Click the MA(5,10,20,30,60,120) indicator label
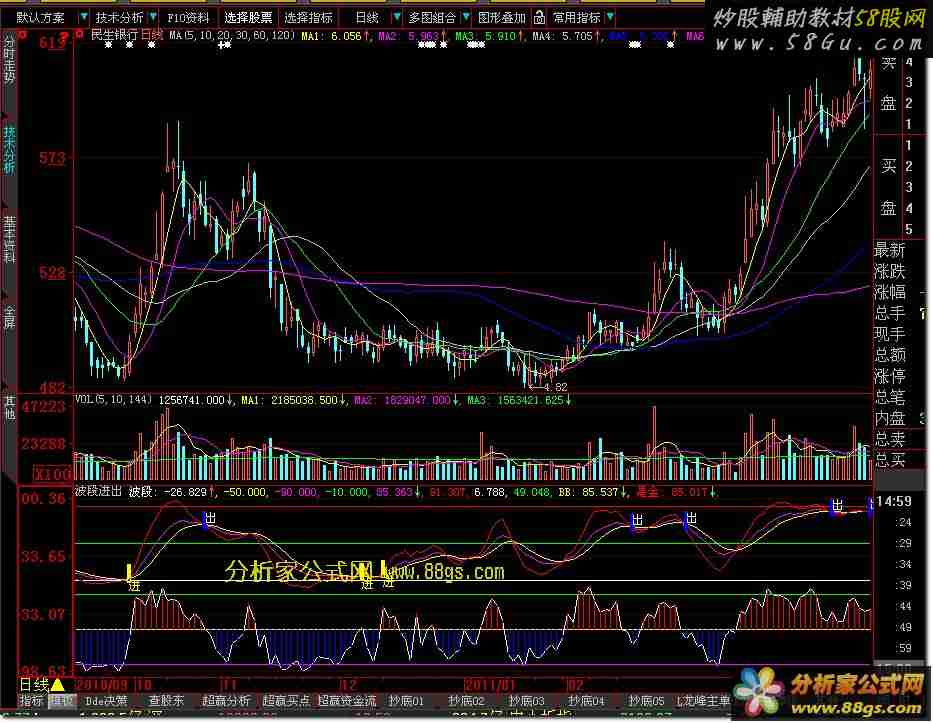 pyautogui.click(x=231, y=36)
